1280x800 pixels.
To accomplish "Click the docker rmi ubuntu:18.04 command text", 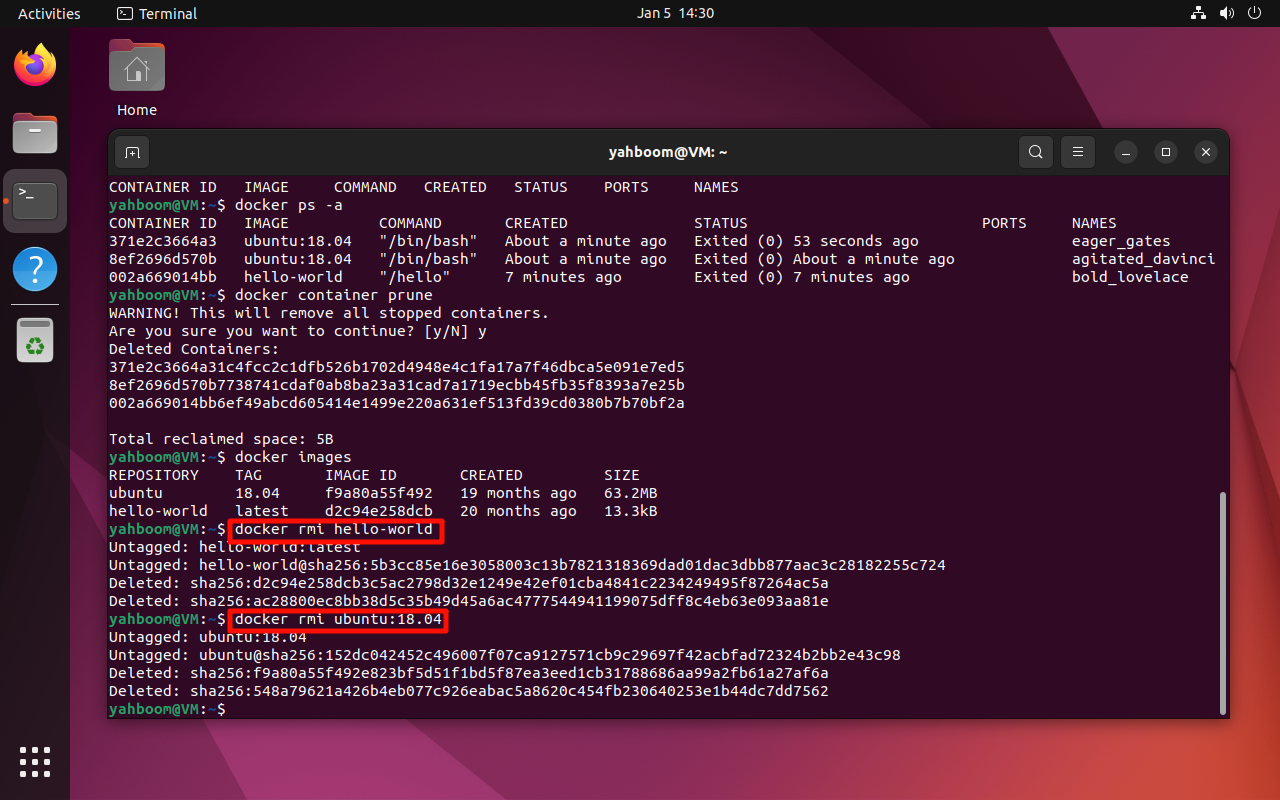I will coord(338,619).
